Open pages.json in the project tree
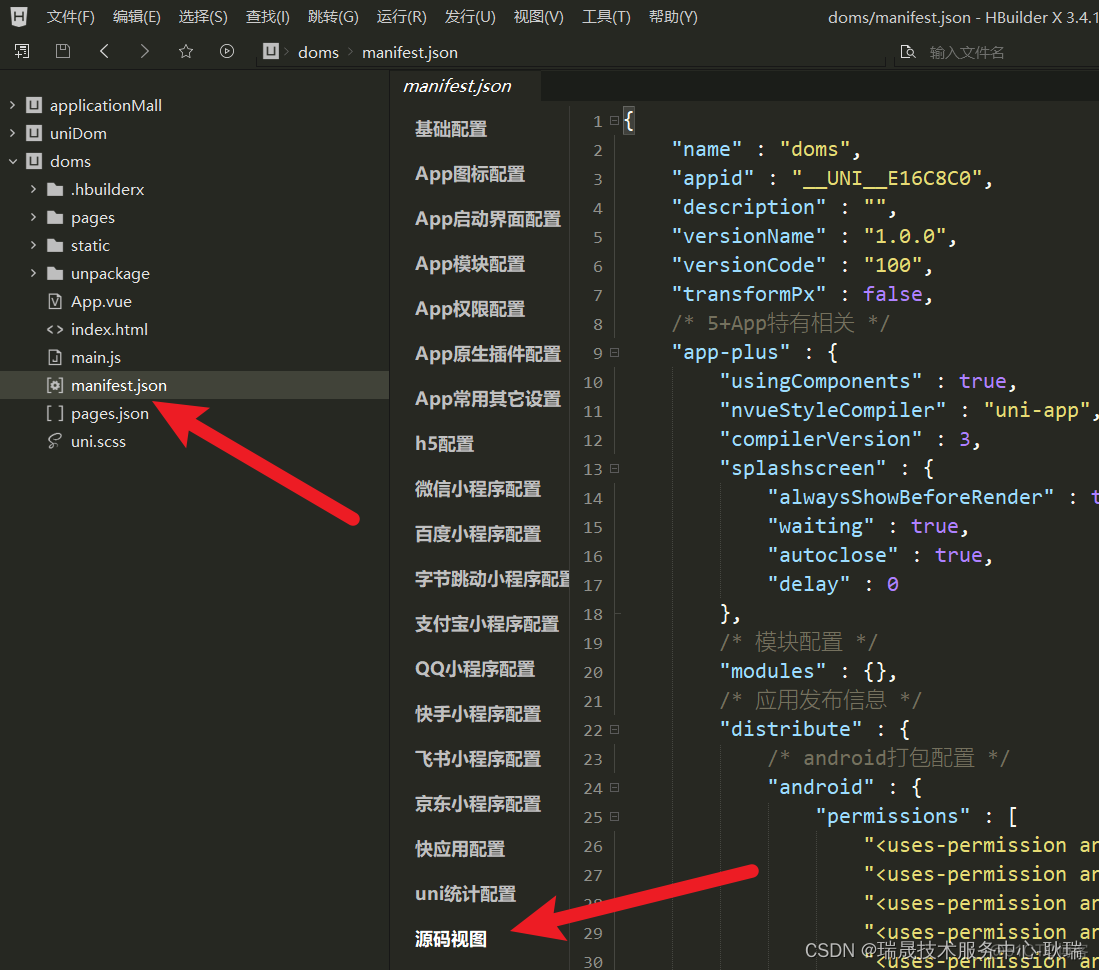Viewport: 1099px width, 970px height. pos(109,413)
